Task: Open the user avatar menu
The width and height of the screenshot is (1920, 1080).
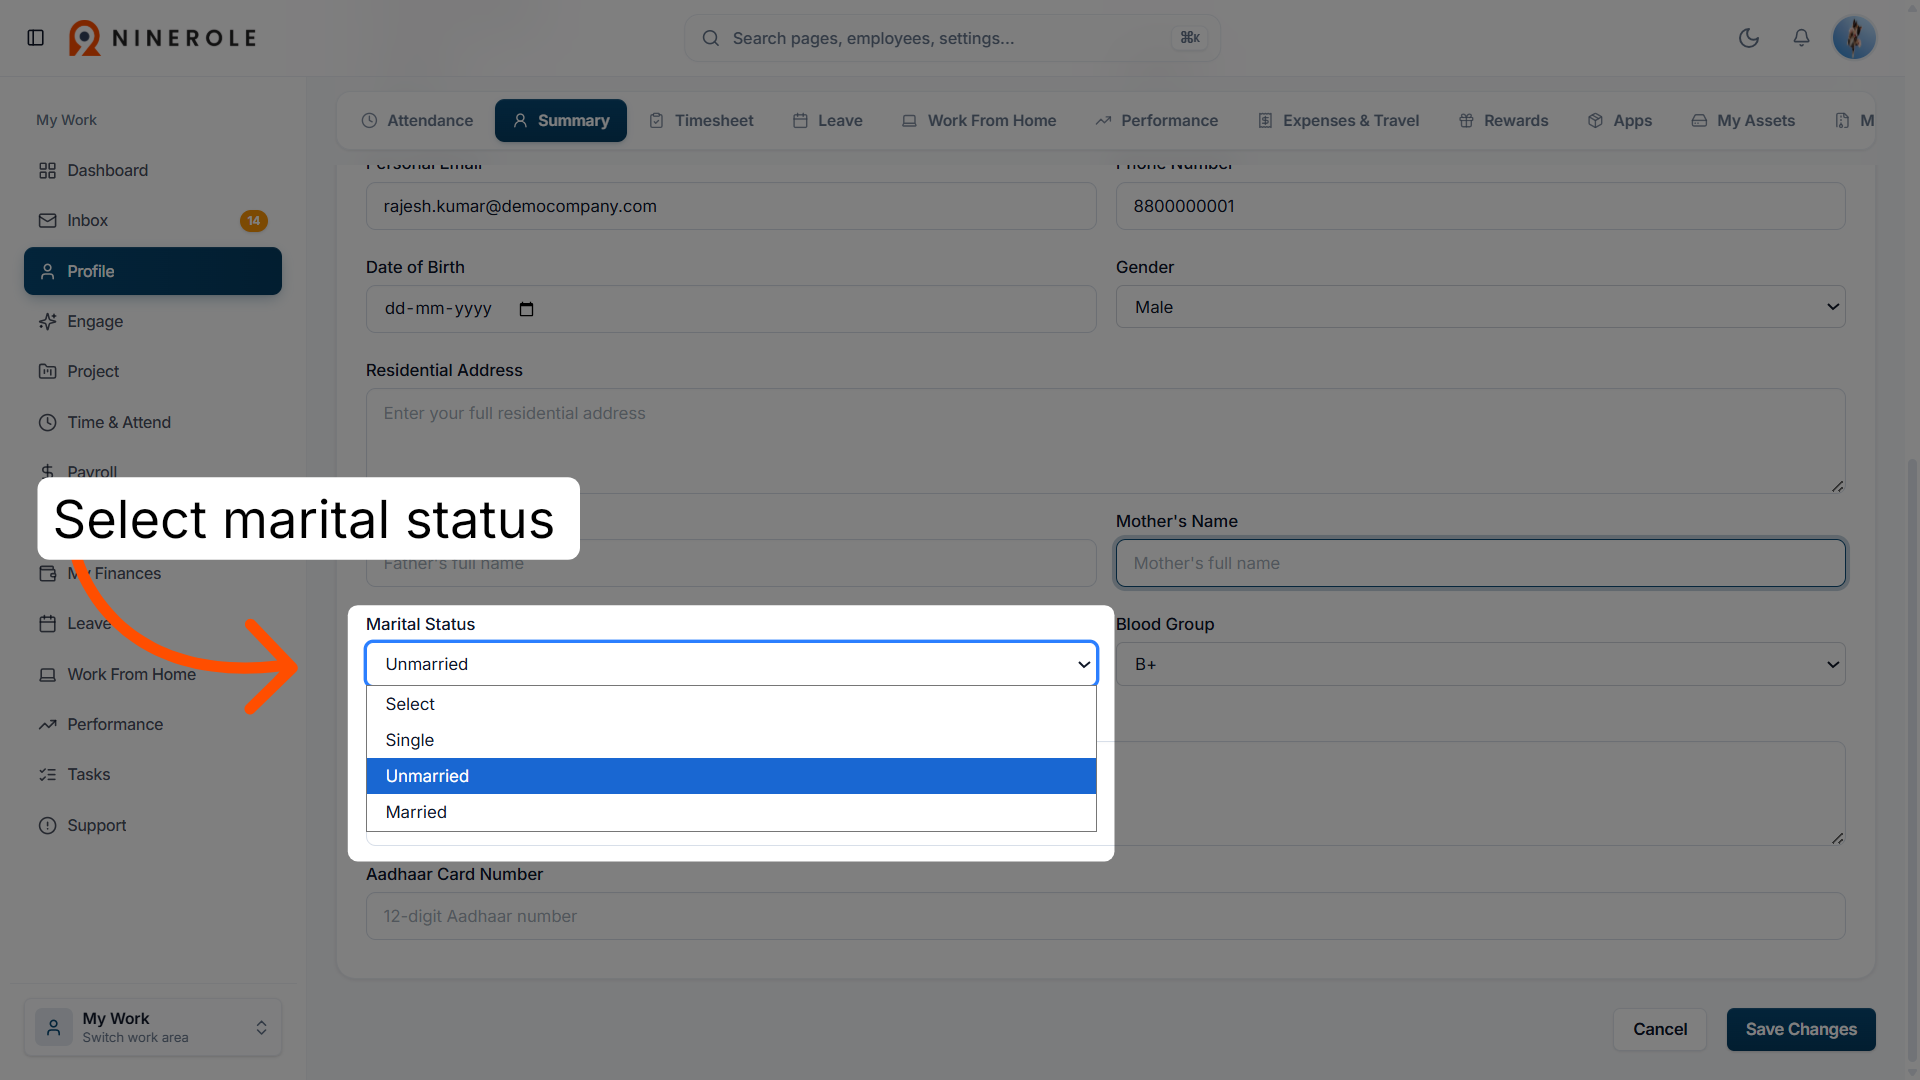Action: pyautogui.click(x=1854, y=38)
